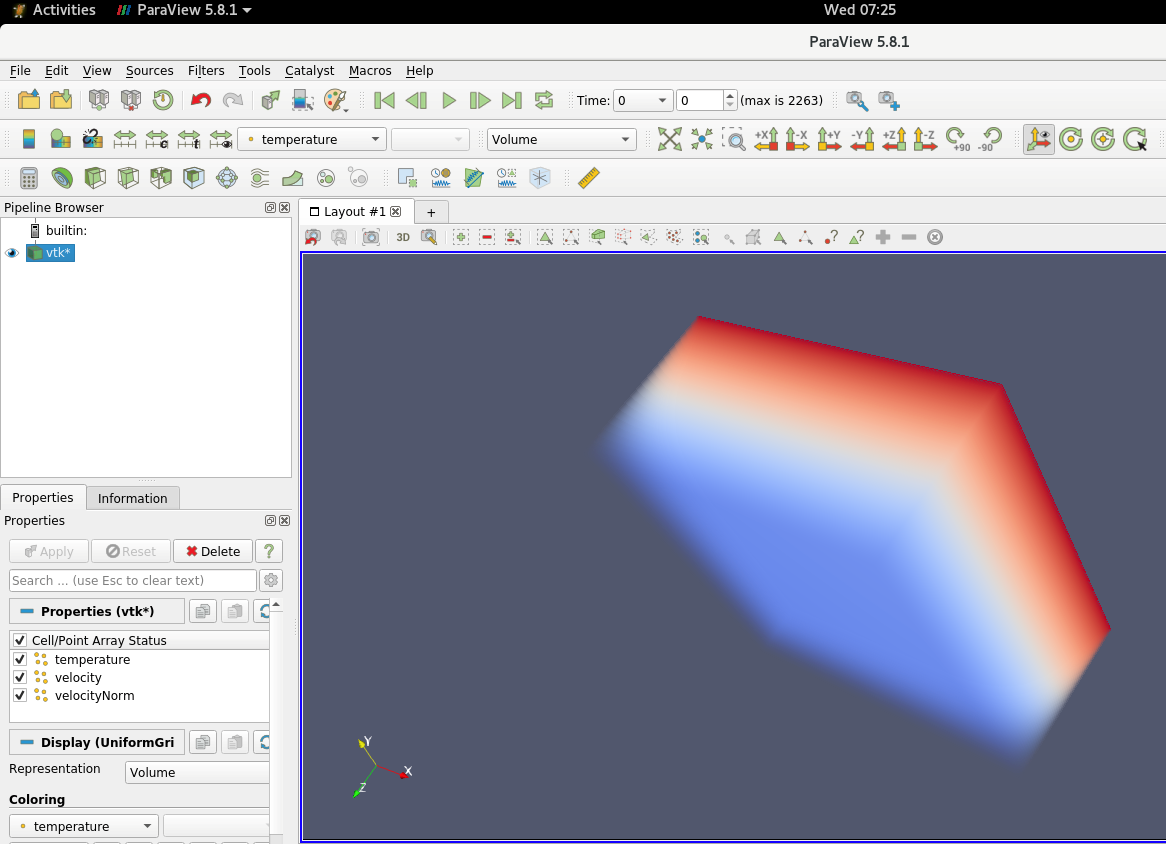This screenshot has height=844, width=1166.
Task: Click the ruler measurement tool icon
Action: (589, 178)
